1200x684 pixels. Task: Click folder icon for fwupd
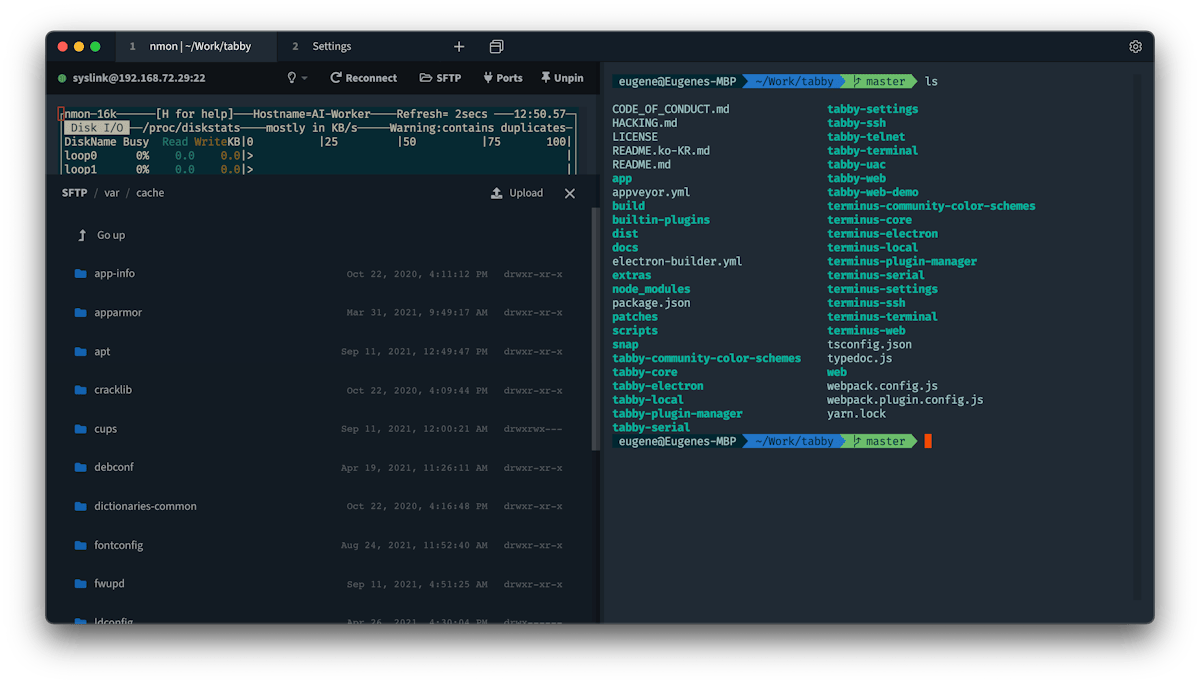click(81, 584)
